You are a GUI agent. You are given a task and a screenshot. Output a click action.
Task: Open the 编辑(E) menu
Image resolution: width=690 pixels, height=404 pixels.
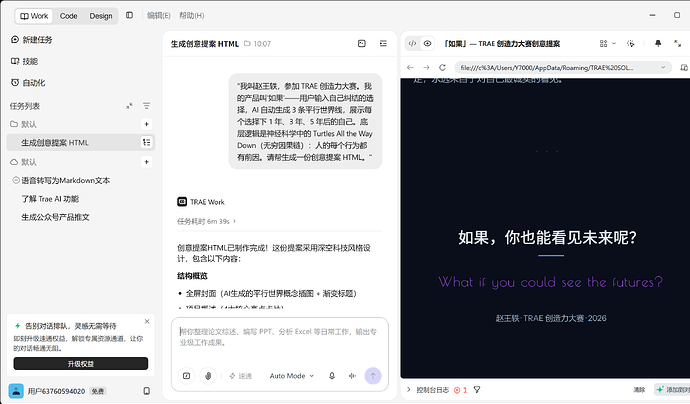pyautogui.click(x=158, y=15)
